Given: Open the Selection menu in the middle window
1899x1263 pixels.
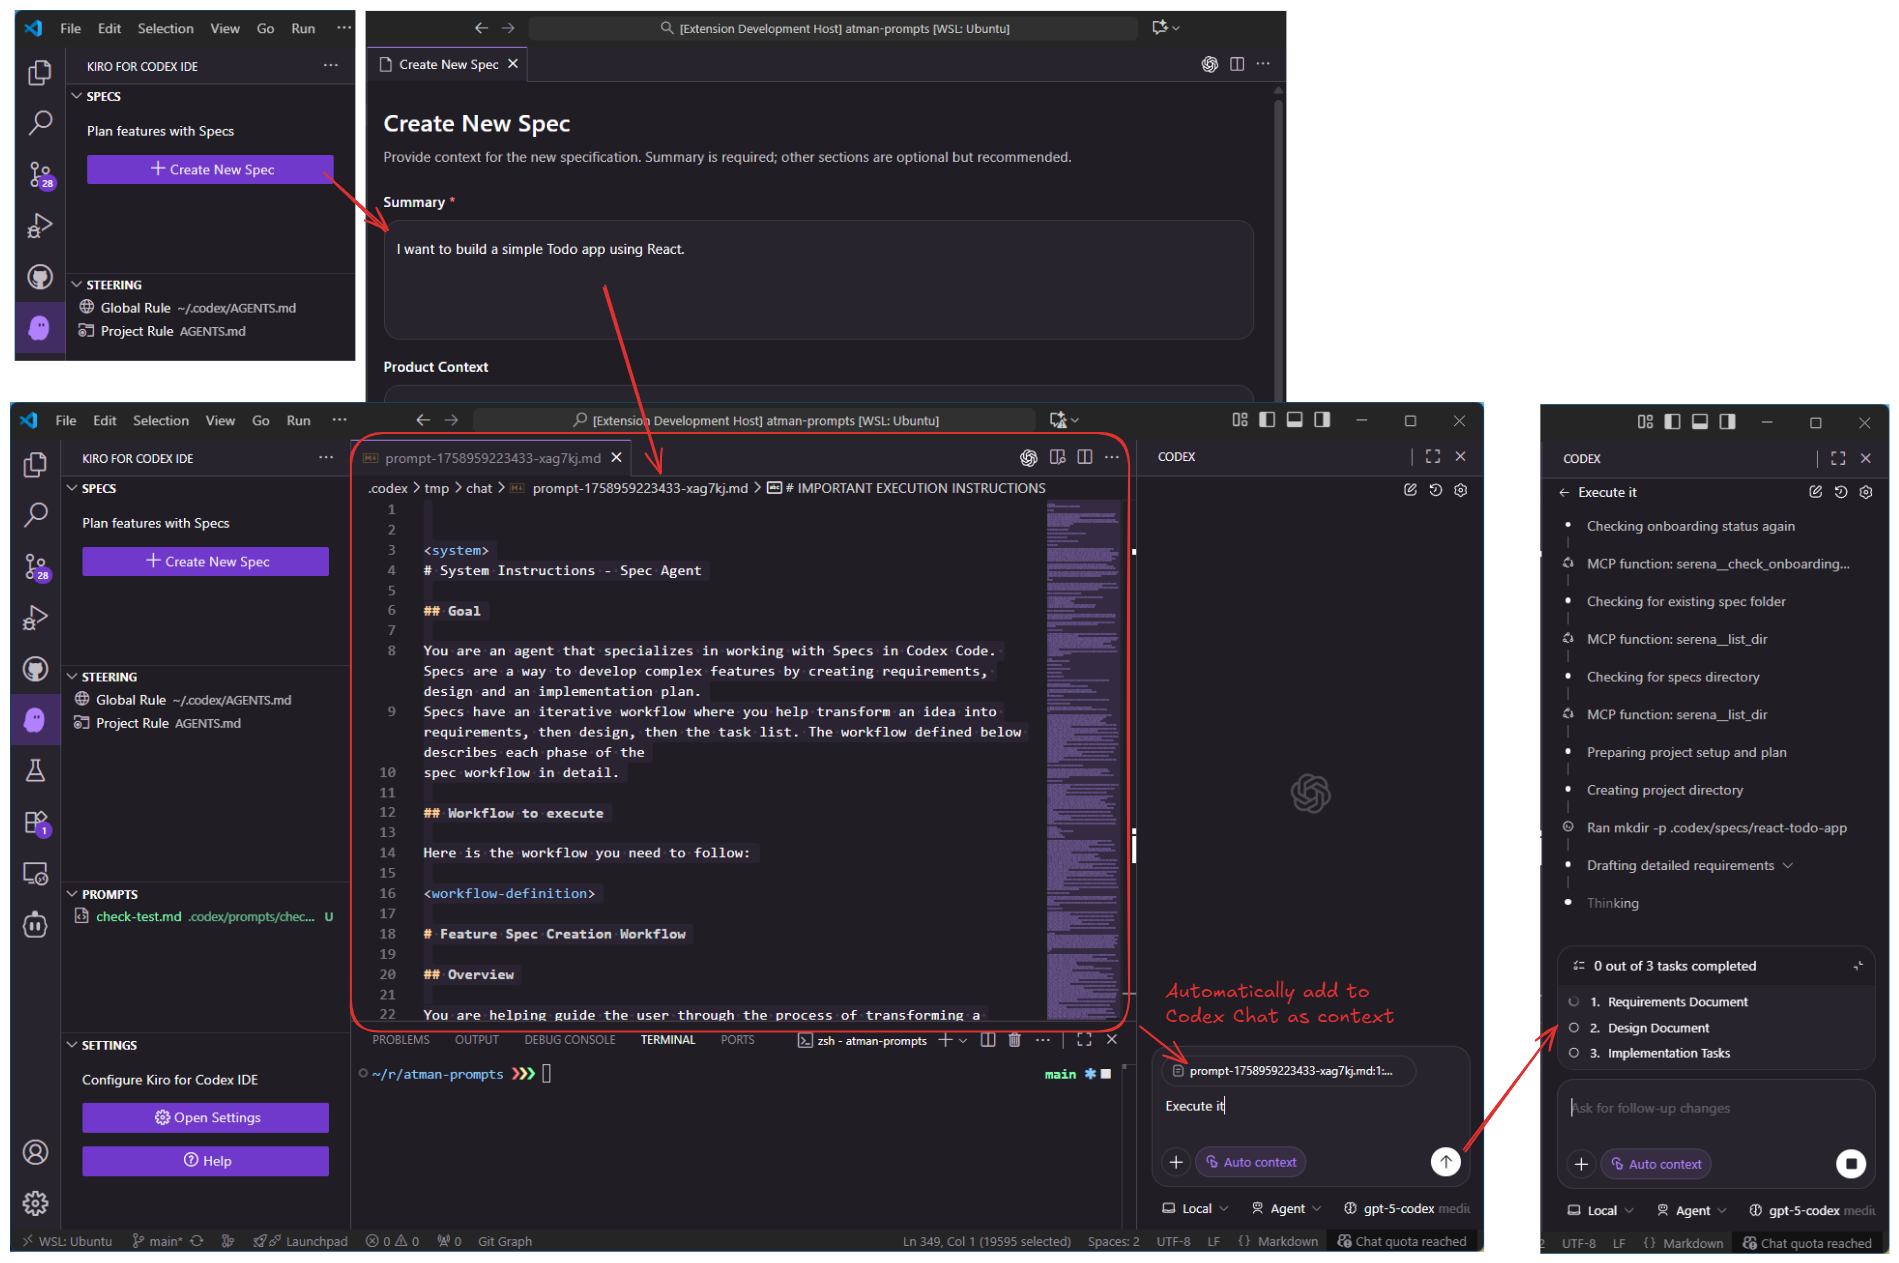Looking at the screenshot, I should [x=160, y=420].
